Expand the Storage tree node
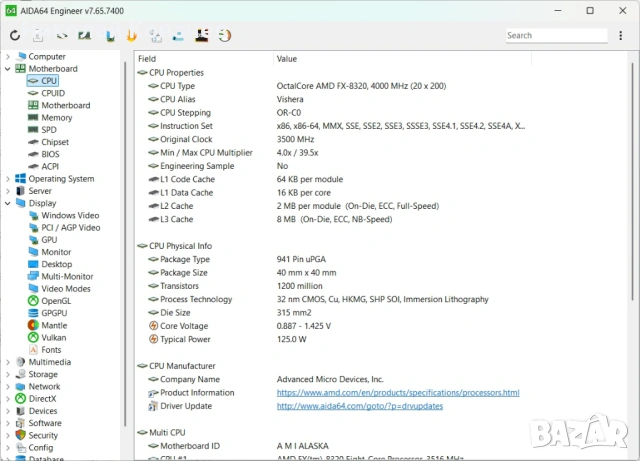This screenshot has height=461, width=640. pos(8,374)
